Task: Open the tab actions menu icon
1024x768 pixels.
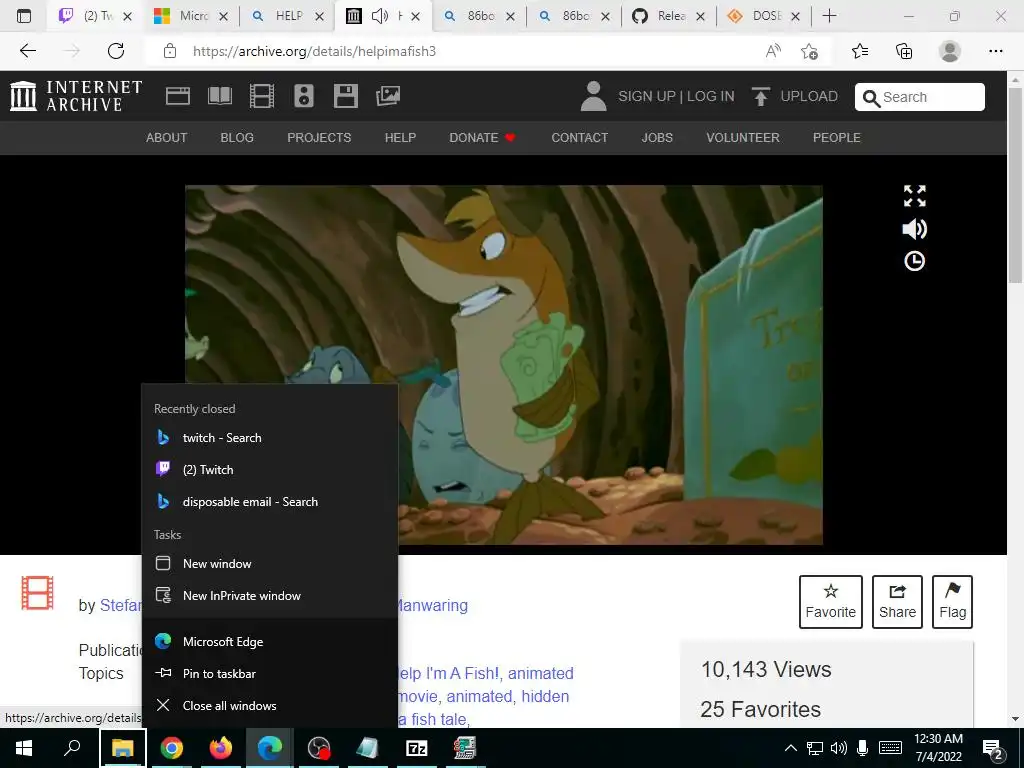Action: [24, 16]
